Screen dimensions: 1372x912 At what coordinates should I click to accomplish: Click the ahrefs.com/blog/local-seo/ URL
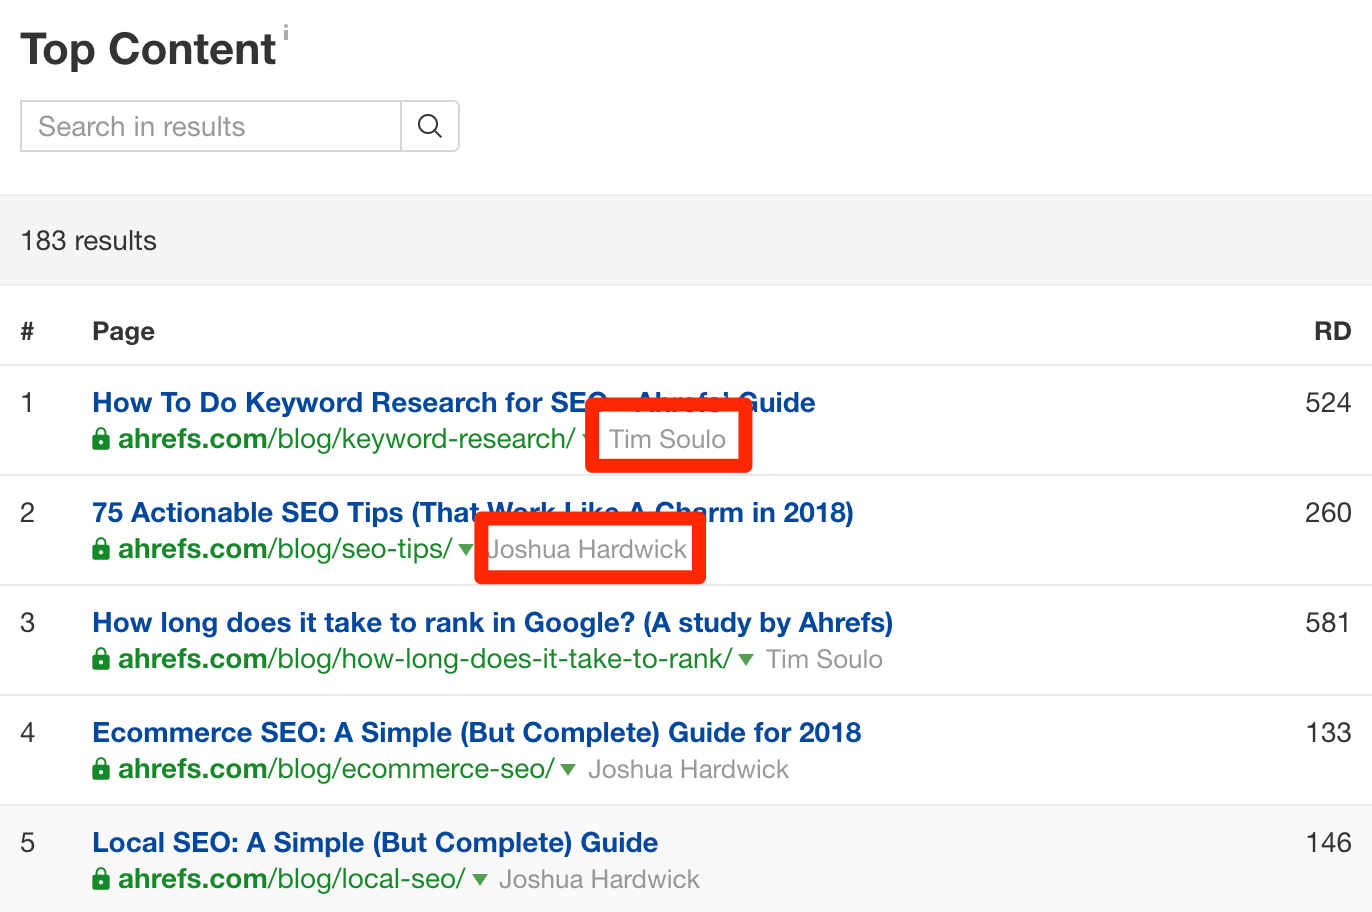pos(291,879)
